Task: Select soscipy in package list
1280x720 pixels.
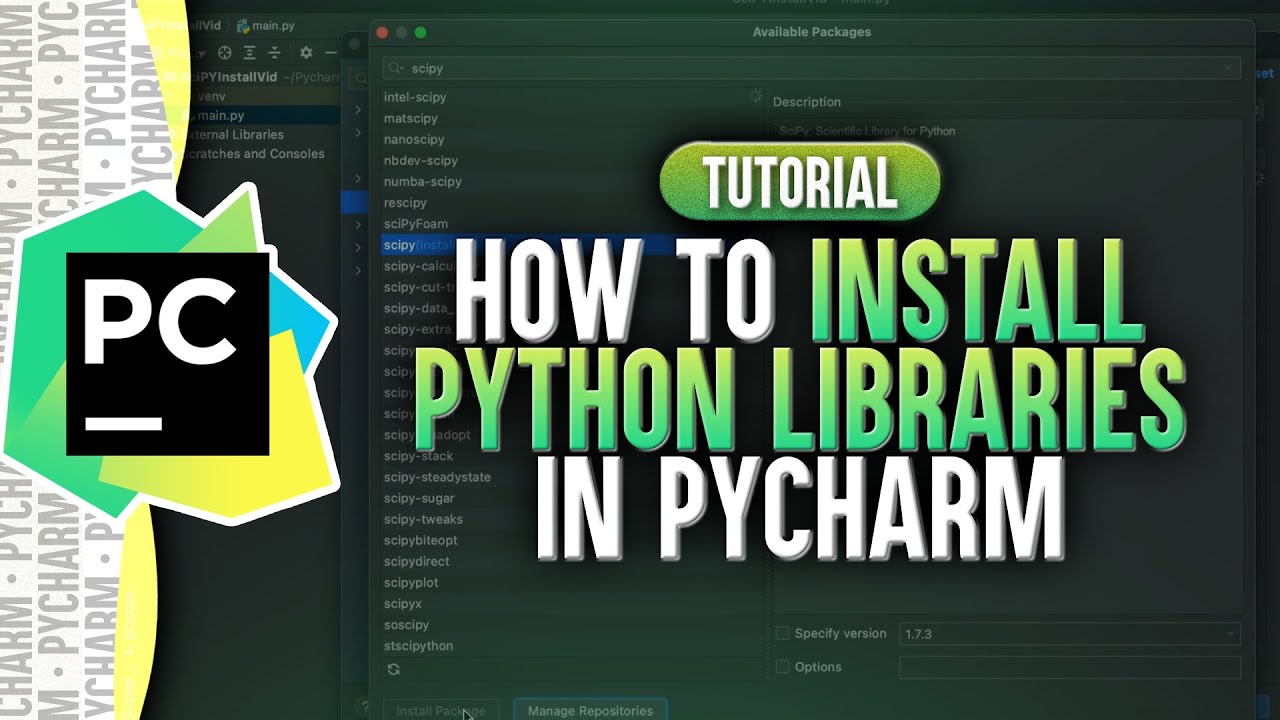Action: coord(407,625)
